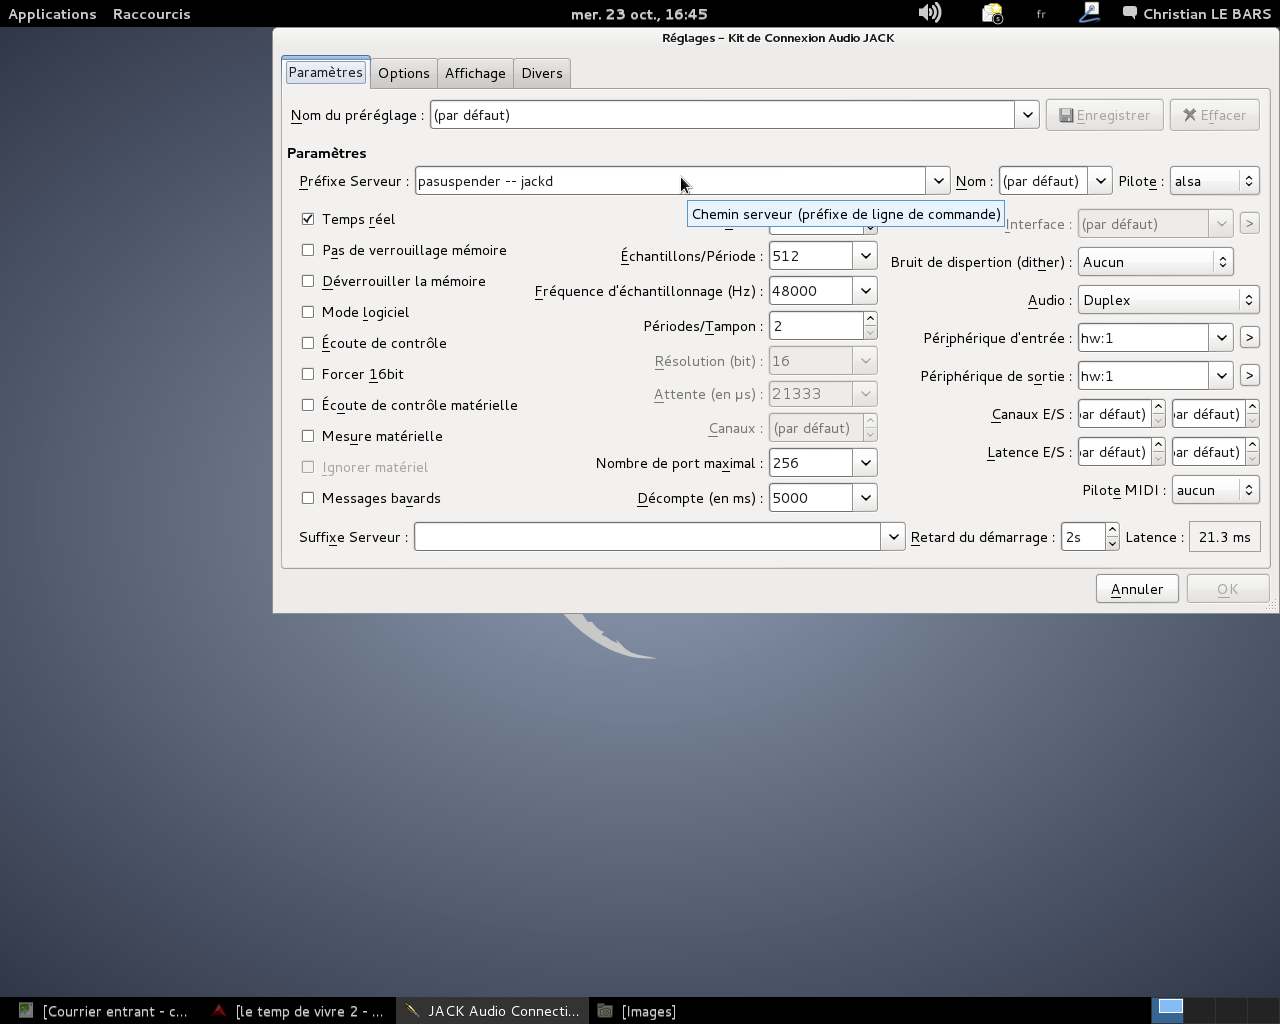Open JACK Audio Connection Kit from the taskbar

493,1011
